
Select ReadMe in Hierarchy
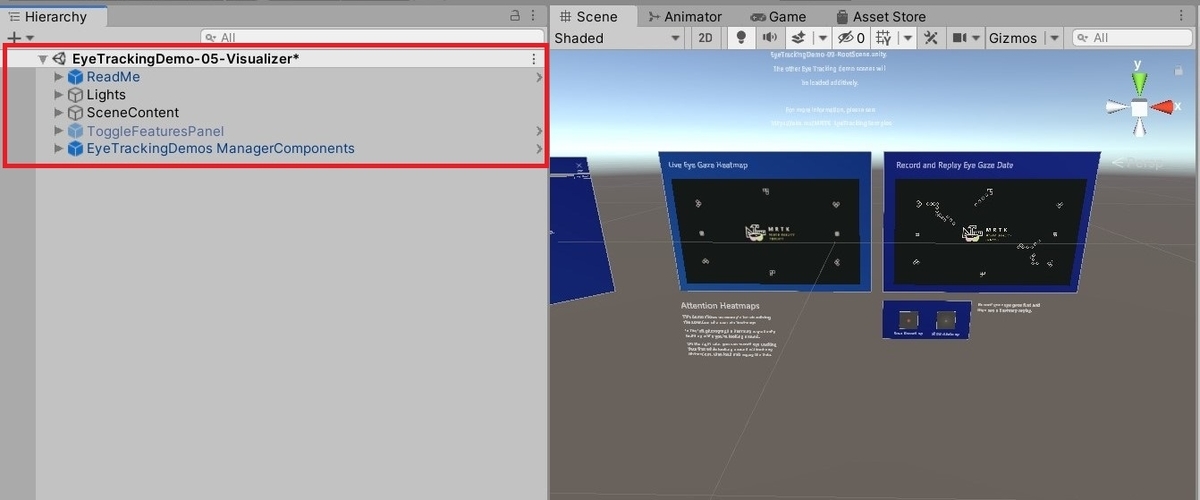point(113,77)
